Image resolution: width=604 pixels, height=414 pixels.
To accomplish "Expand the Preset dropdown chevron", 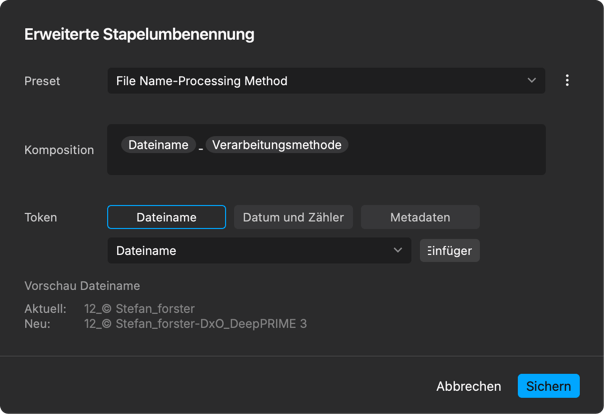I will pos(532,80).
